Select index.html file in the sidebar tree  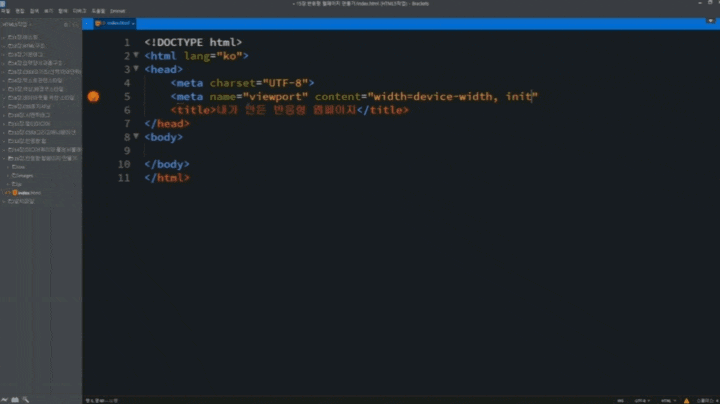pos(27,193)
